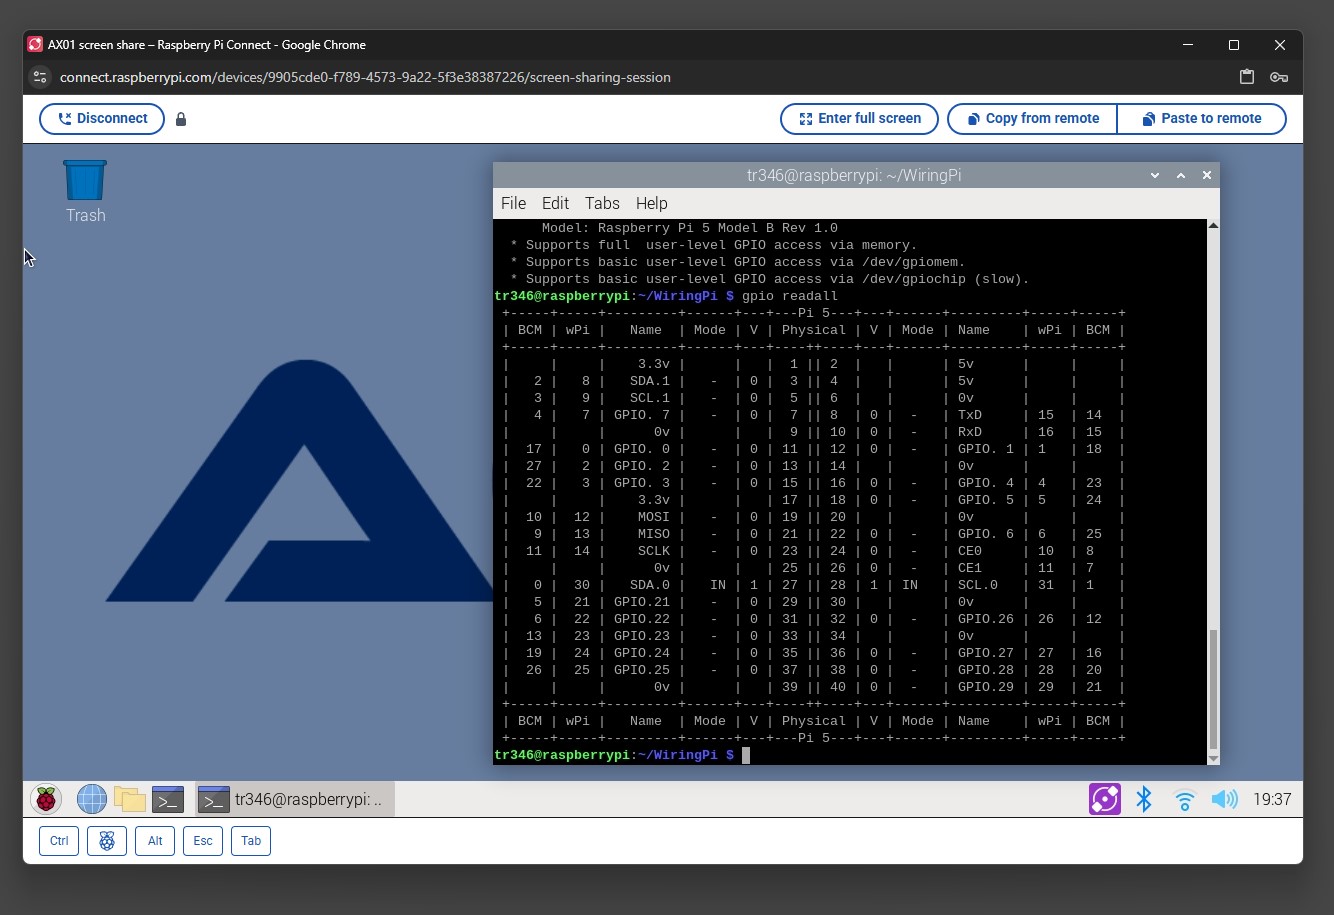Open the Trash on the desktop
This screenshot has height=915, width=1334.
85,182
